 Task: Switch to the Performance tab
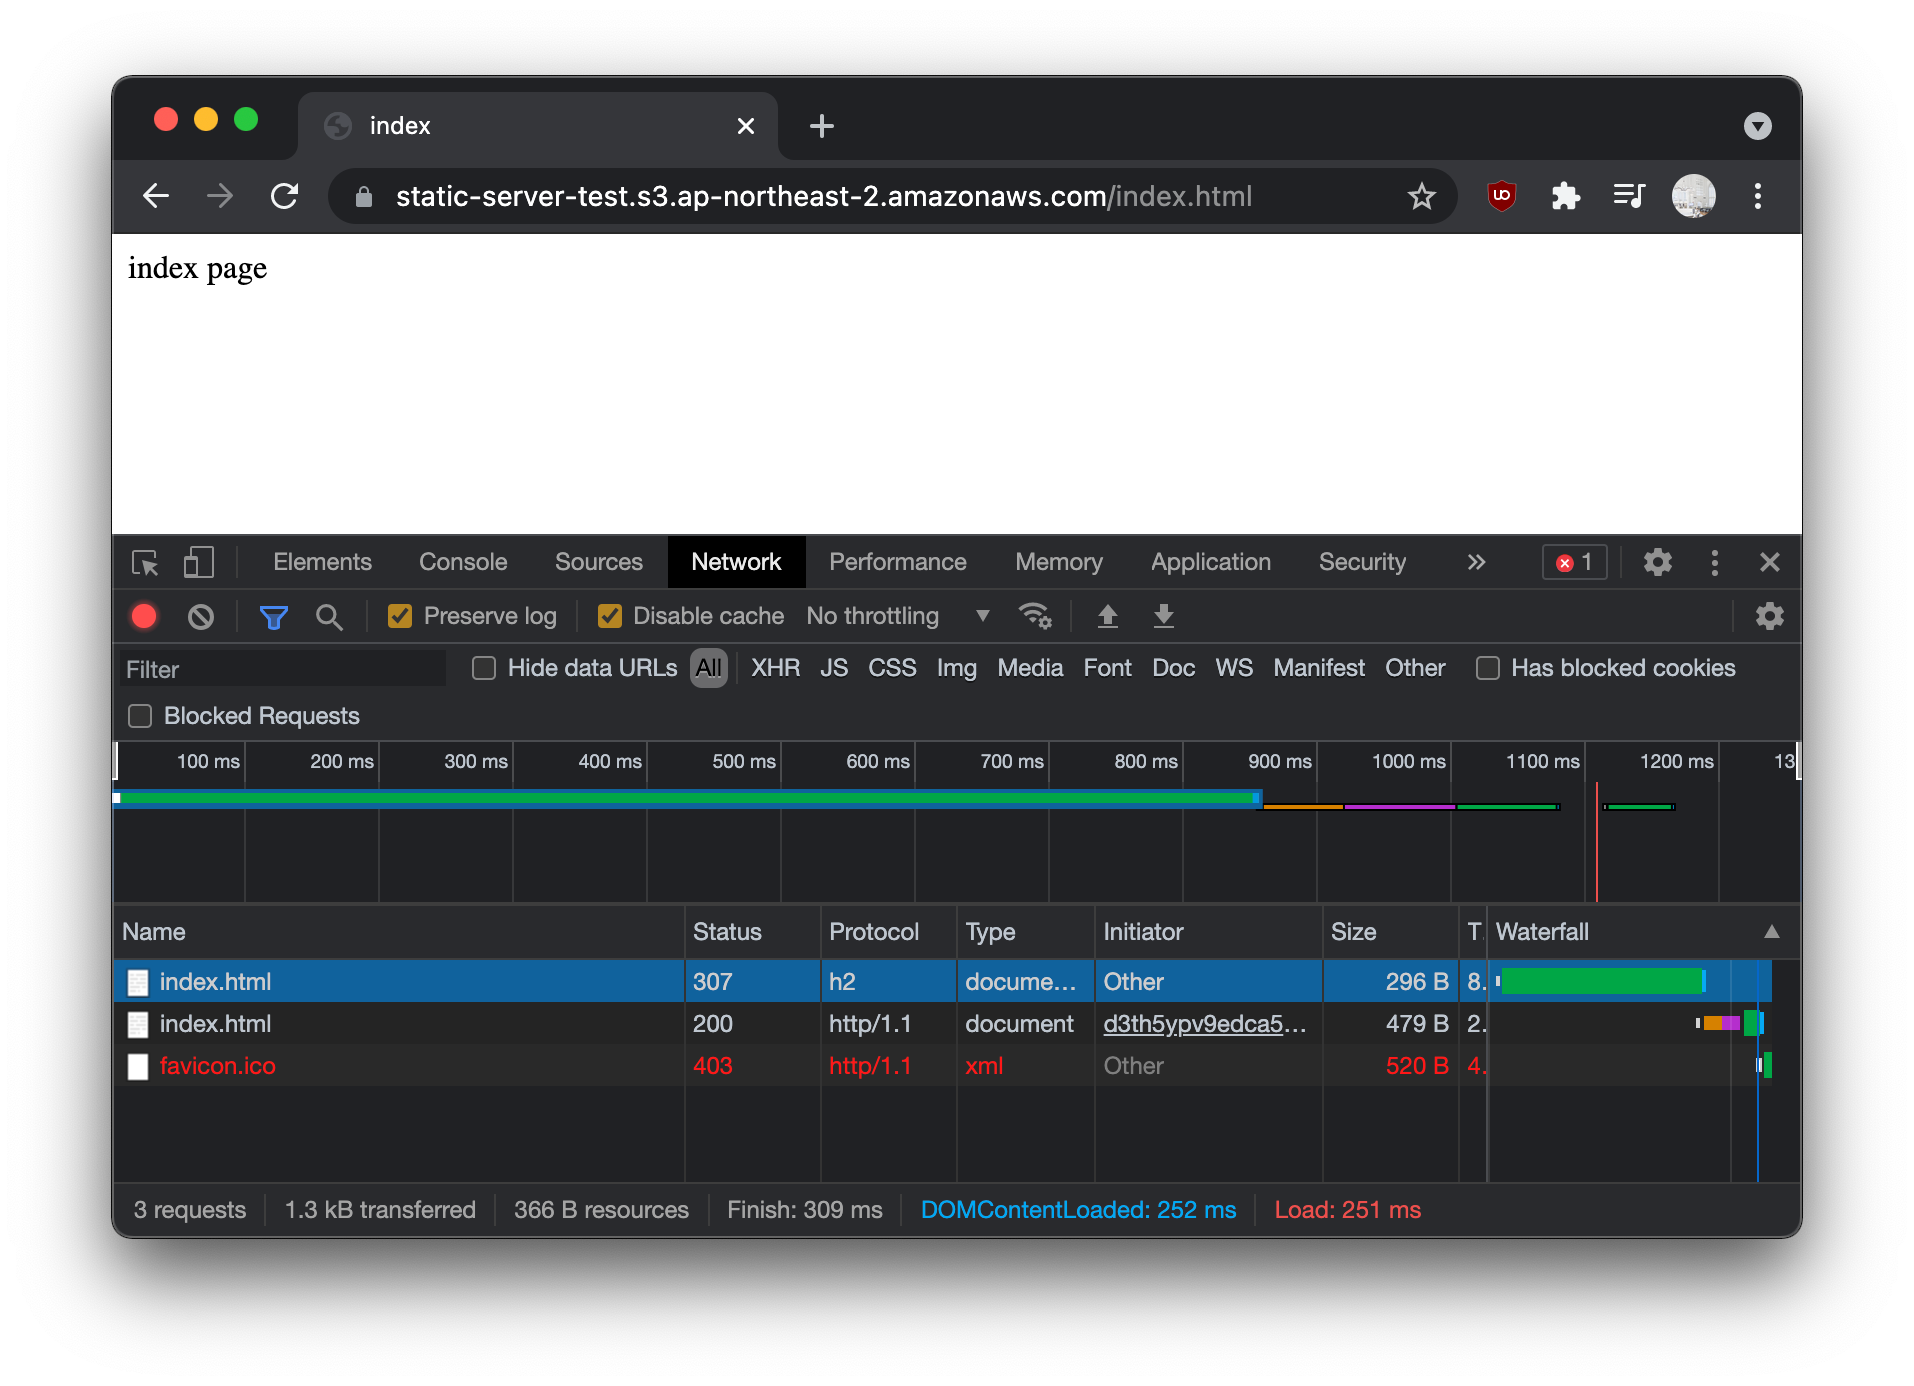897,562
